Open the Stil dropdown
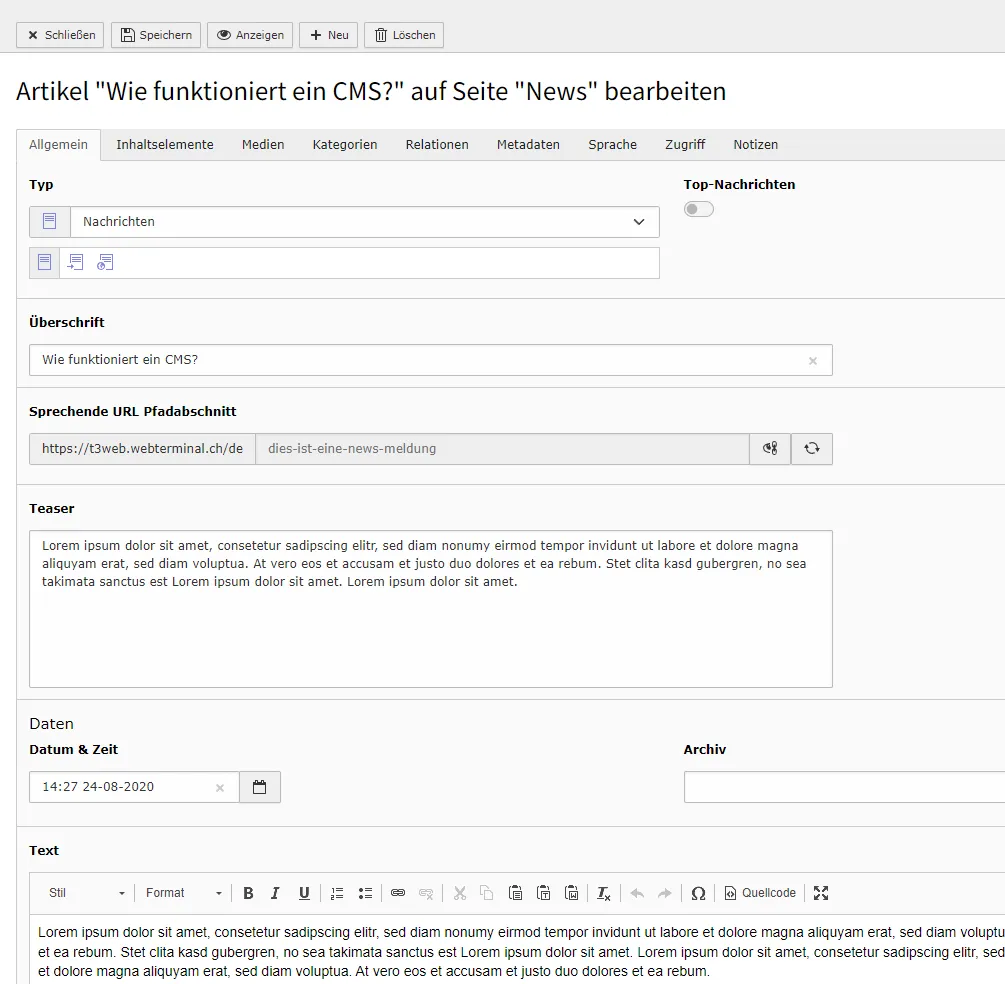 (87, 893)
